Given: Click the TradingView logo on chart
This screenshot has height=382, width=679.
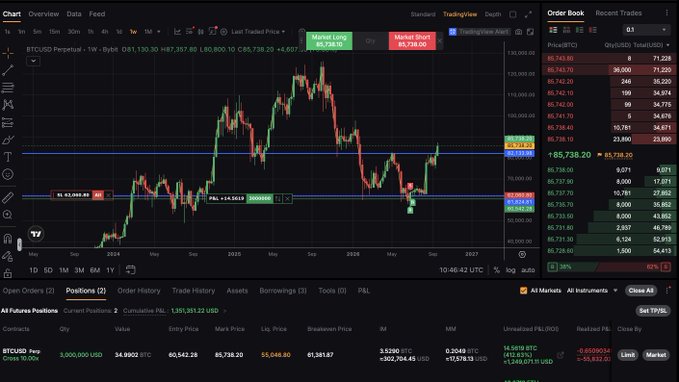Looking at the screenshot, I should [x=36, y=234].
